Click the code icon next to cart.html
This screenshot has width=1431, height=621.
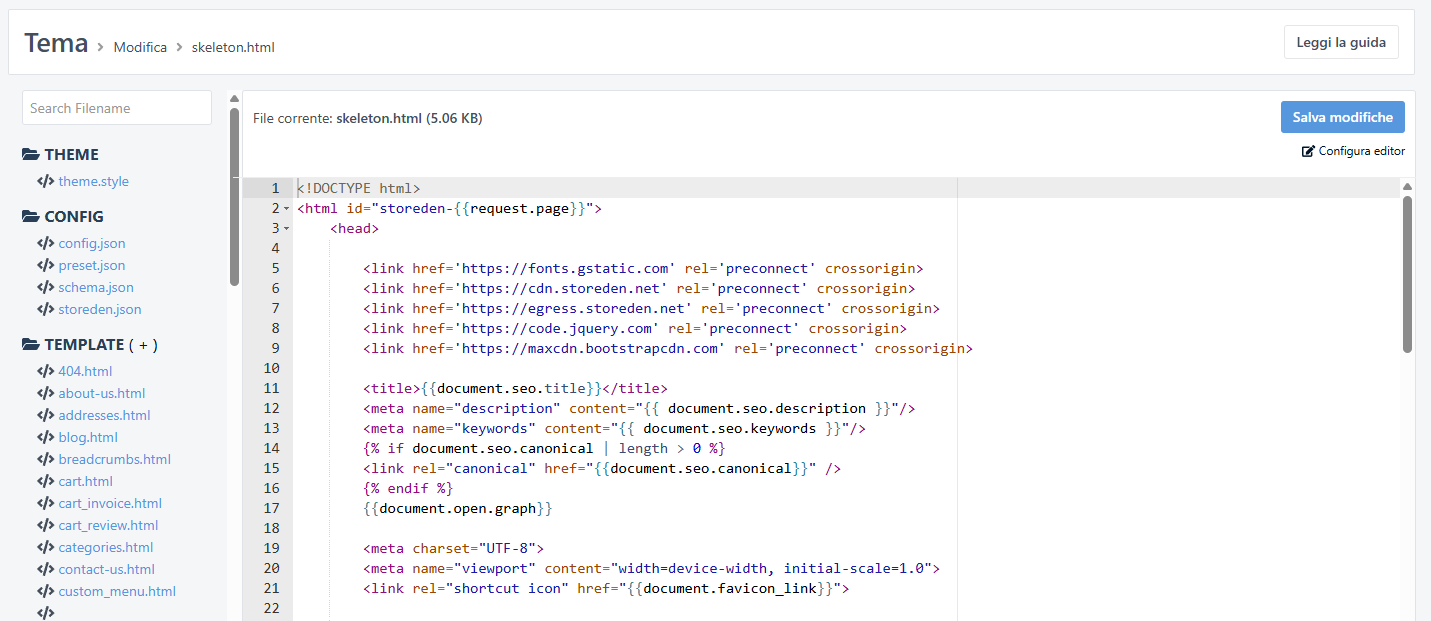pyautogui.click(x=45, y=482)
